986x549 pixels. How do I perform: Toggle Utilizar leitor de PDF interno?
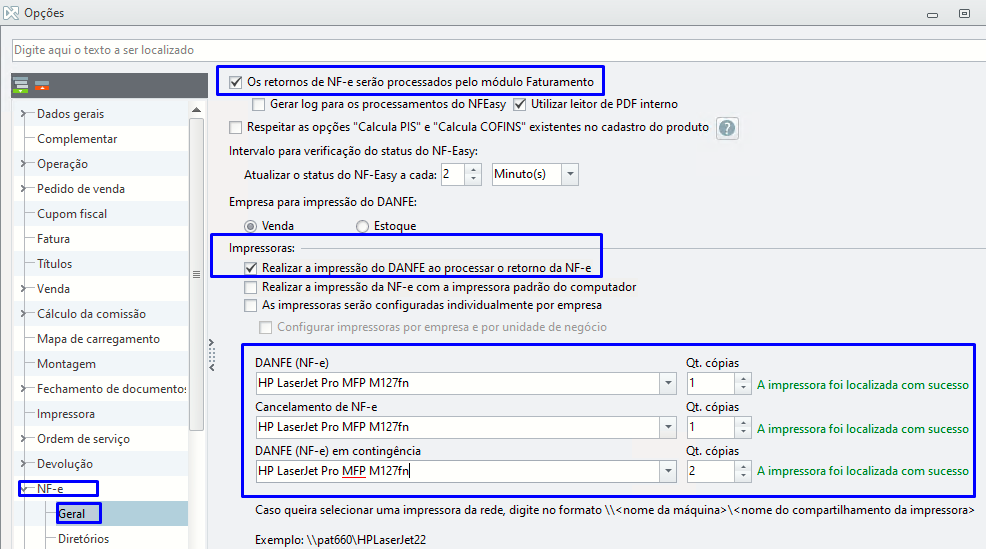[519, 104]
